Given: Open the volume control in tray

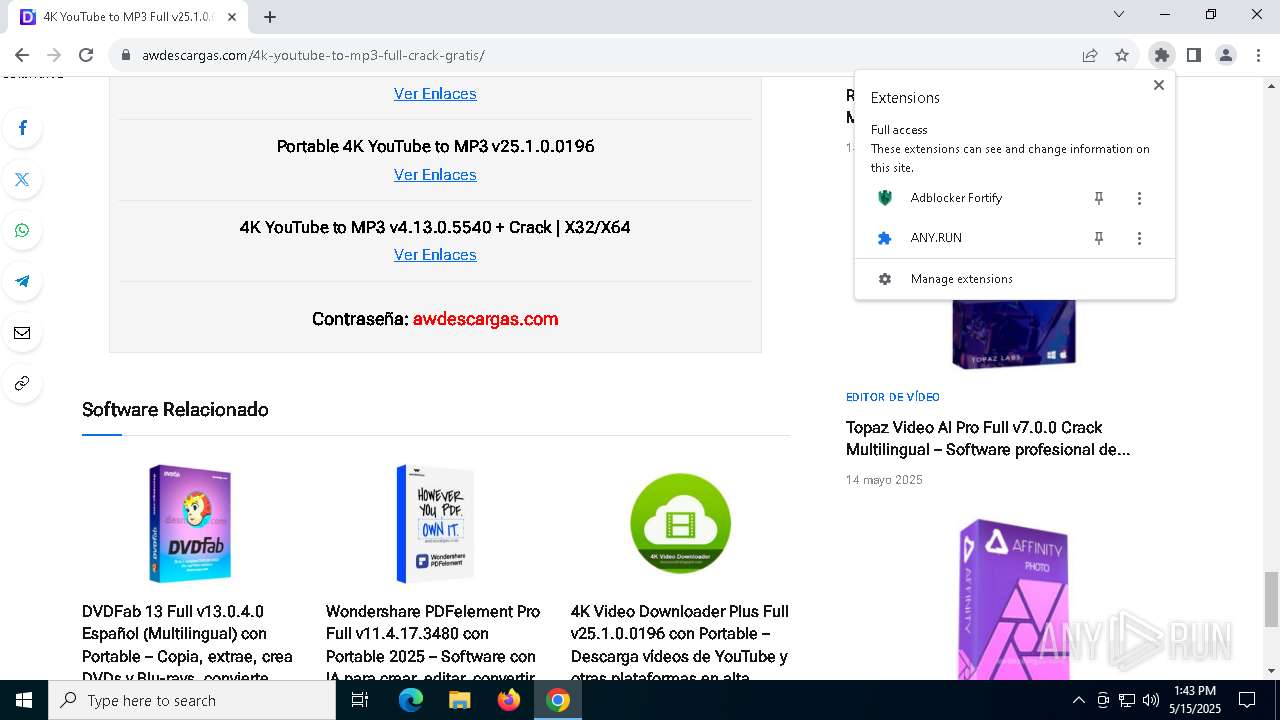Looking at the screenshot, I should 1151,700.
